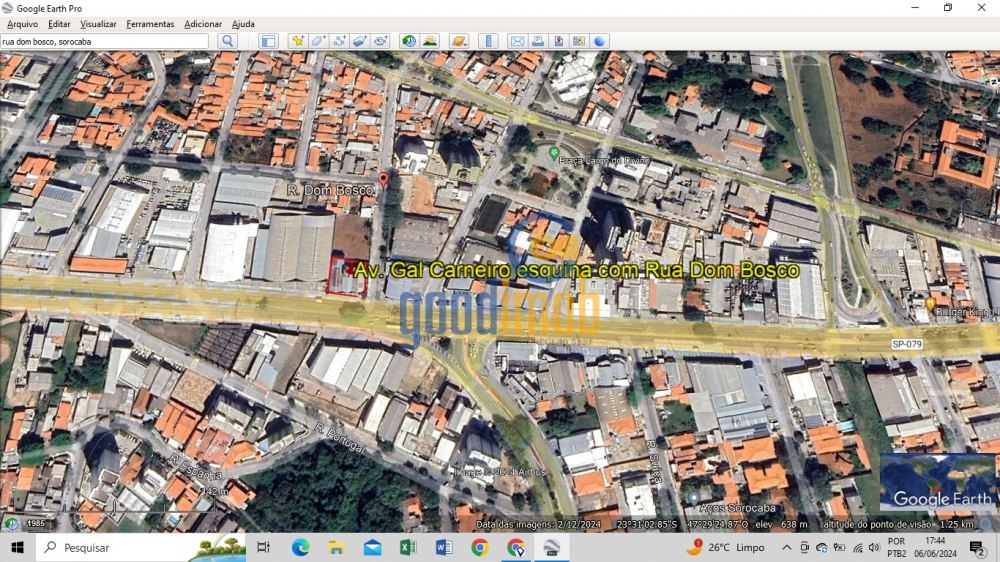Toggle historical imagery clock button

point(409,41)
